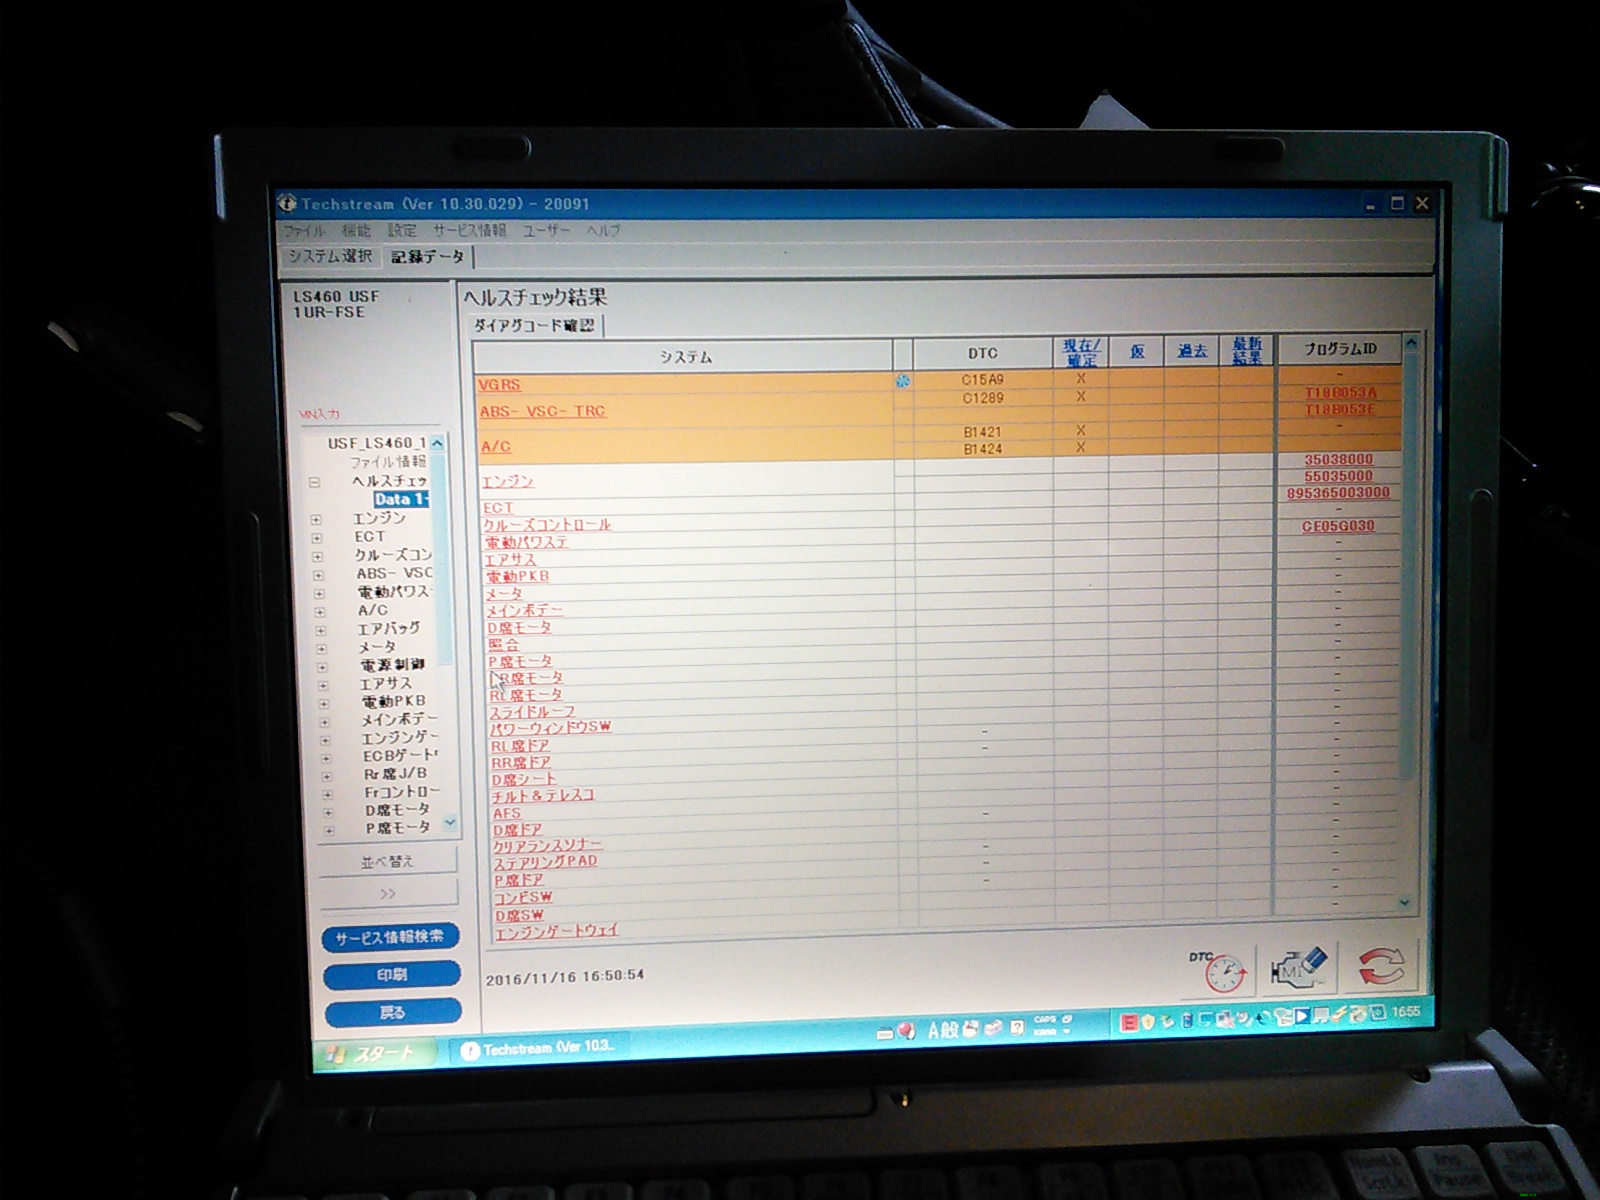Select the ダイアグコード確認 tab

coord(534,326)
